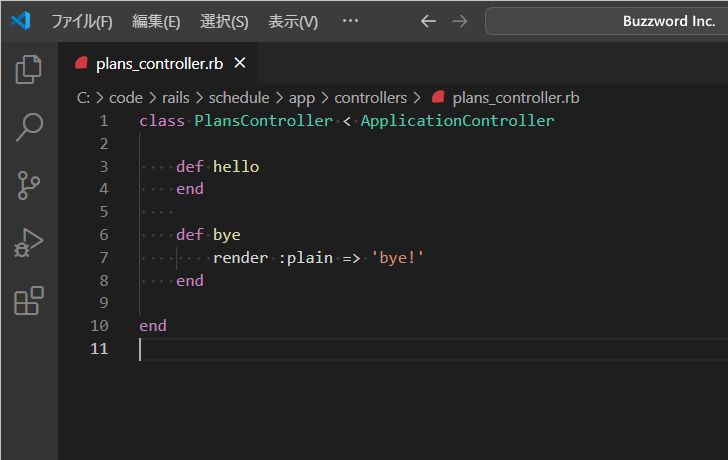Click the 'end' keyword on line 10
This screenshot has height=460, width=728.
pyautogui.click(x=153, y=326)
